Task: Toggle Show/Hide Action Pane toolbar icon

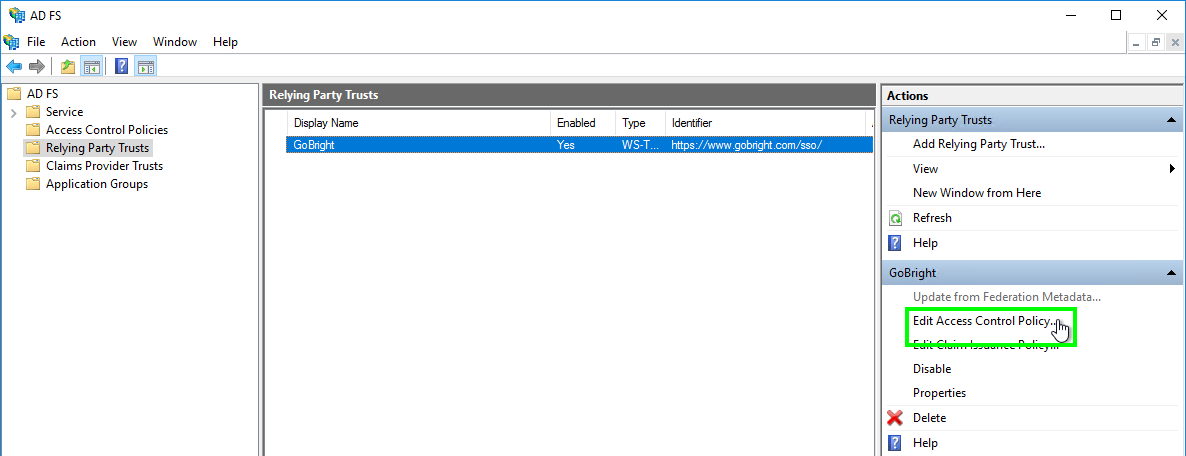Action: coord(145,67)
